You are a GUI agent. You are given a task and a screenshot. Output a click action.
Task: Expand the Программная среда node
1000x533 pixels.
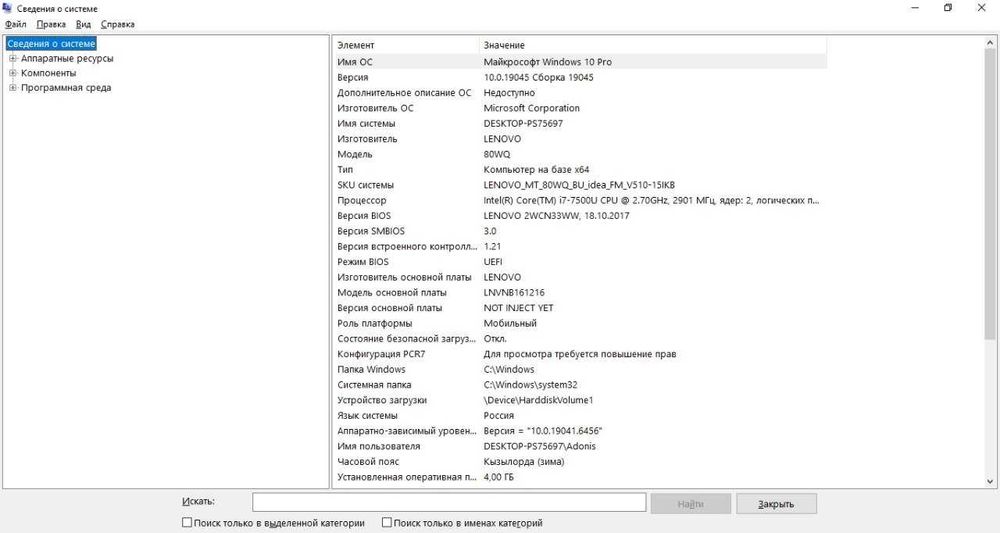pos(12,87)
